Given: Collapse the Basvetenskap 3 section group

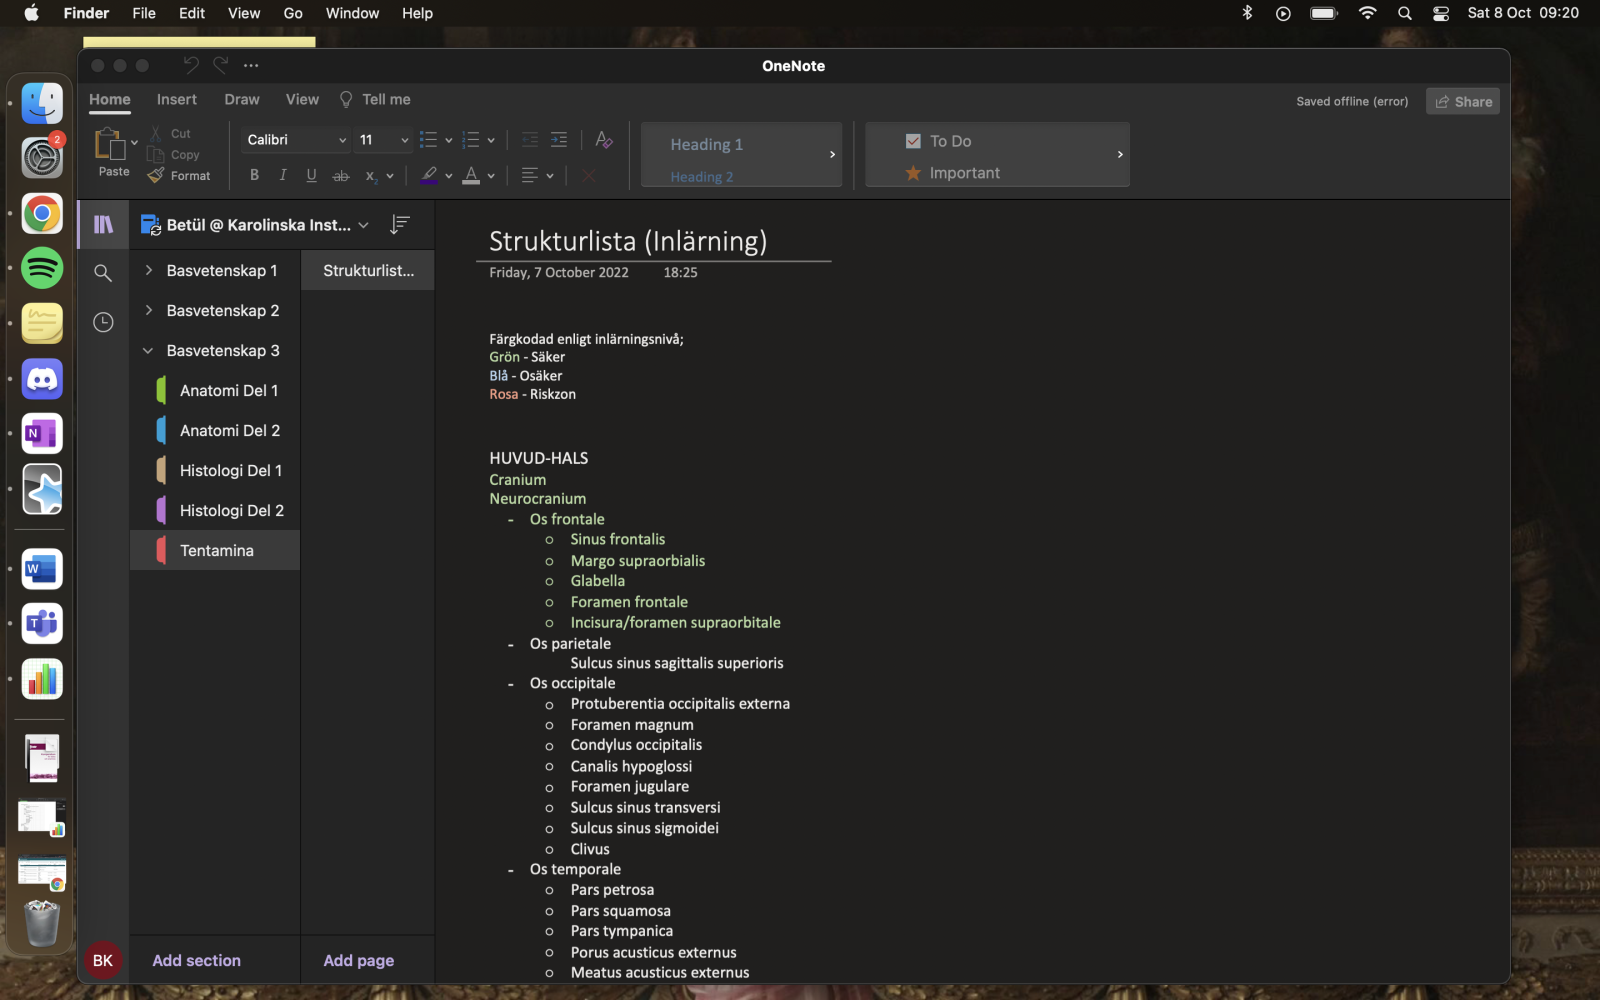Looking at the screenshot, I should pos(148,350).
